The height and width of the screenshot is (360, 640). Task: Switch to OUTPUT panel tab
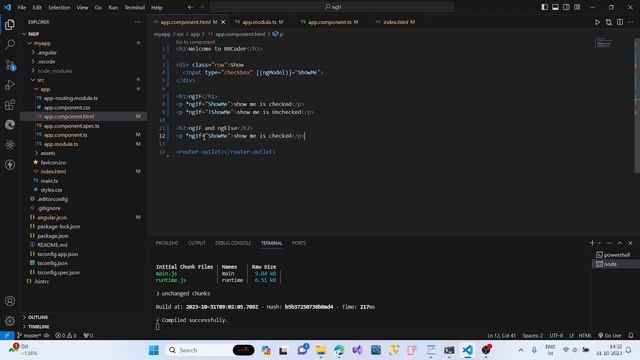[197, 243]
